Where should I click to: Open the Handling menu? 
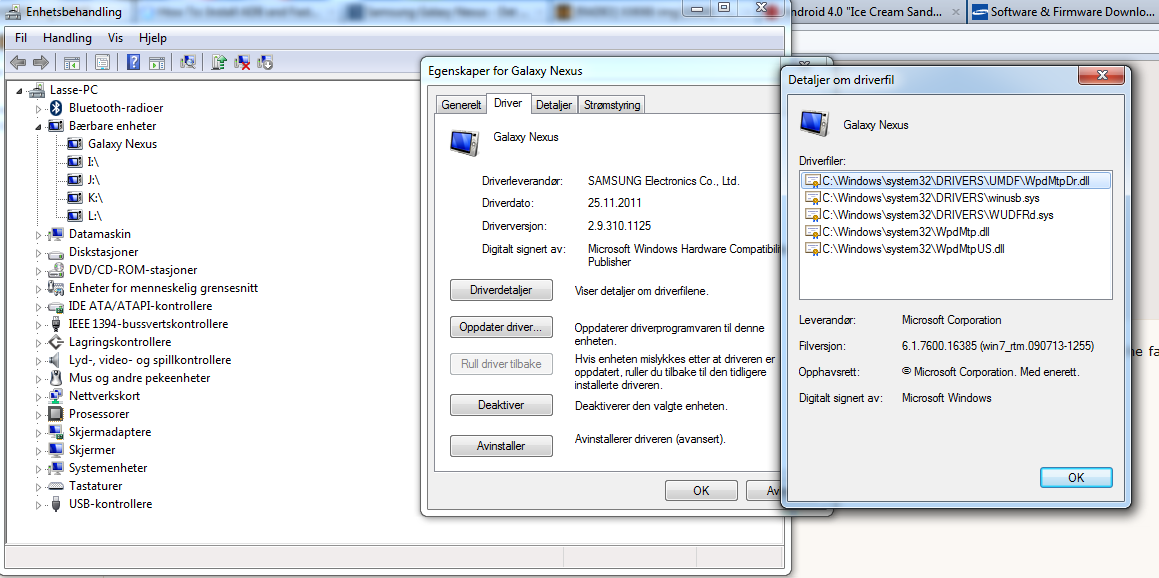[67, 38]
